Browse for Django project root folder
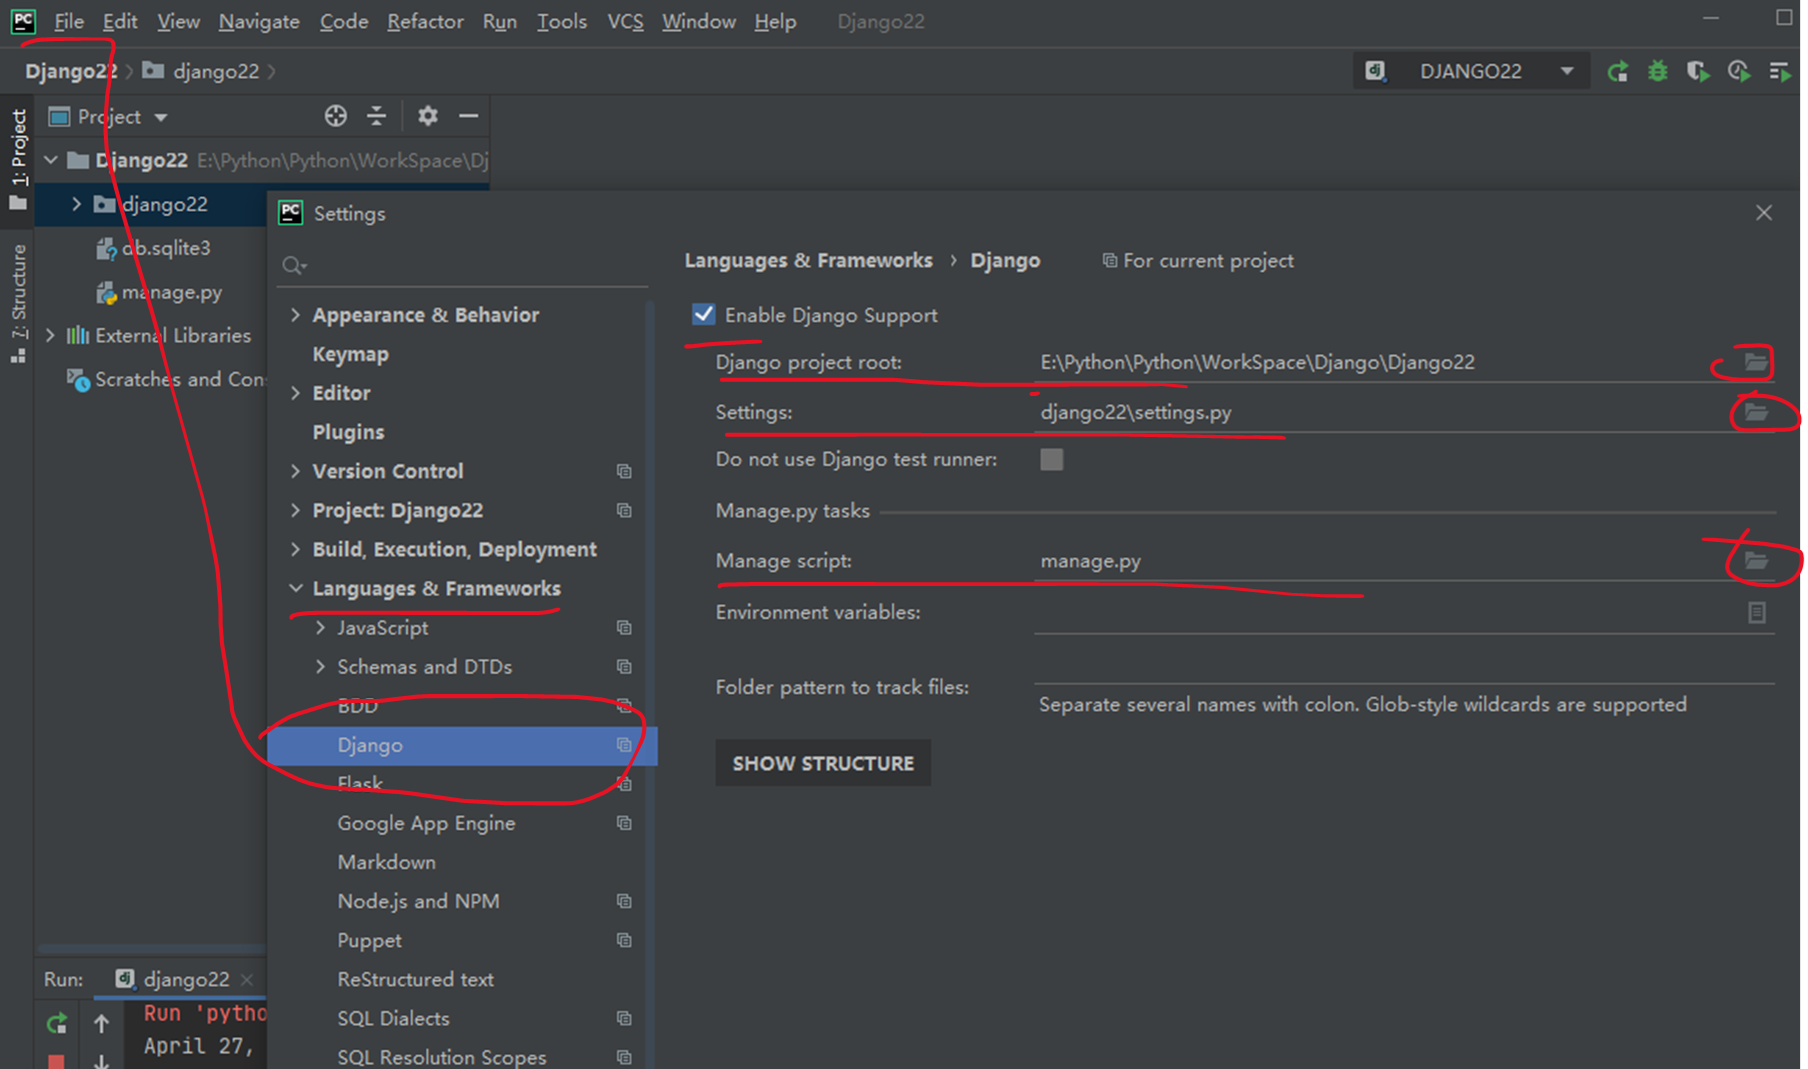Screen dimensions: 1808x1069 [1756, 362]
